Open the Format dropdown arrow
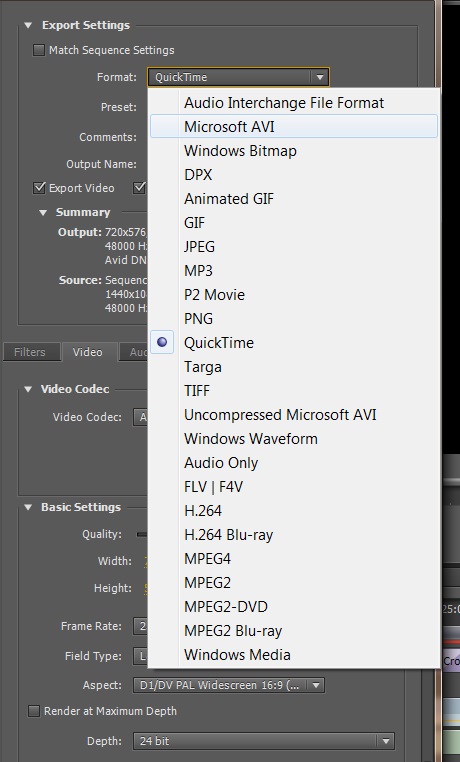 click(x=320, y=77)
